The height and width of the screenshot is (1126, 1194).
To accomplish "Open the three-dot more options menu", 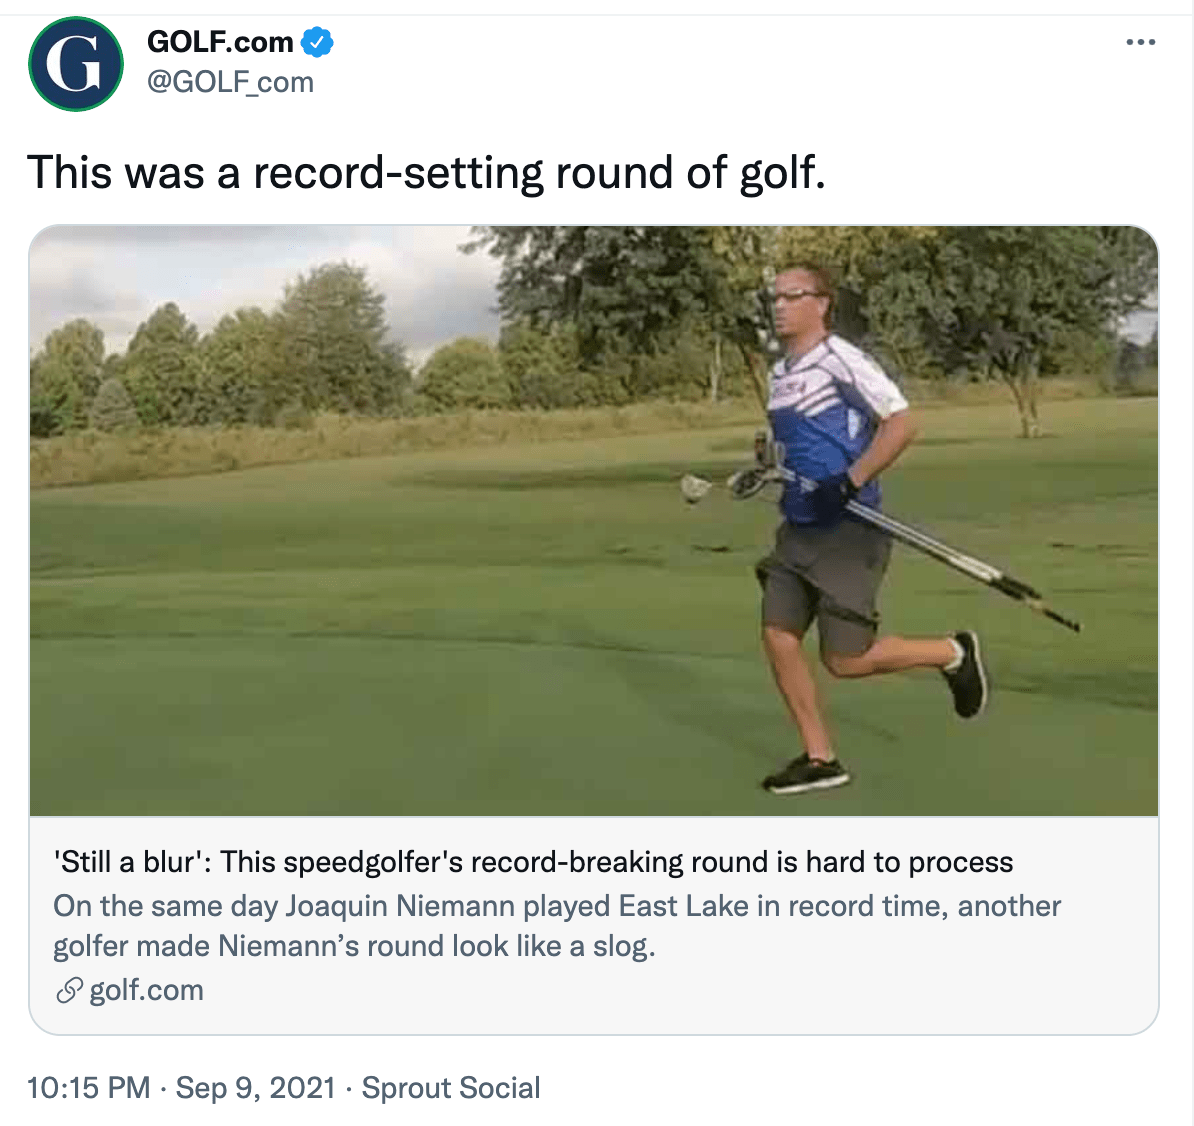I will [1140, 42].
